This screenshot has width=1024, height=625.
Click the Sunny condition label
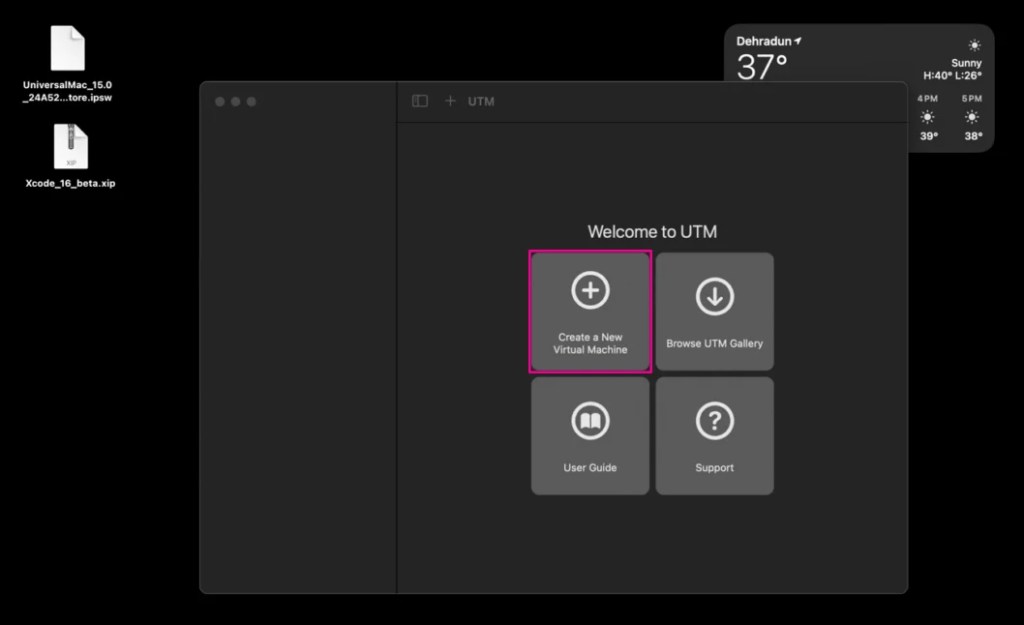point(966,63)
